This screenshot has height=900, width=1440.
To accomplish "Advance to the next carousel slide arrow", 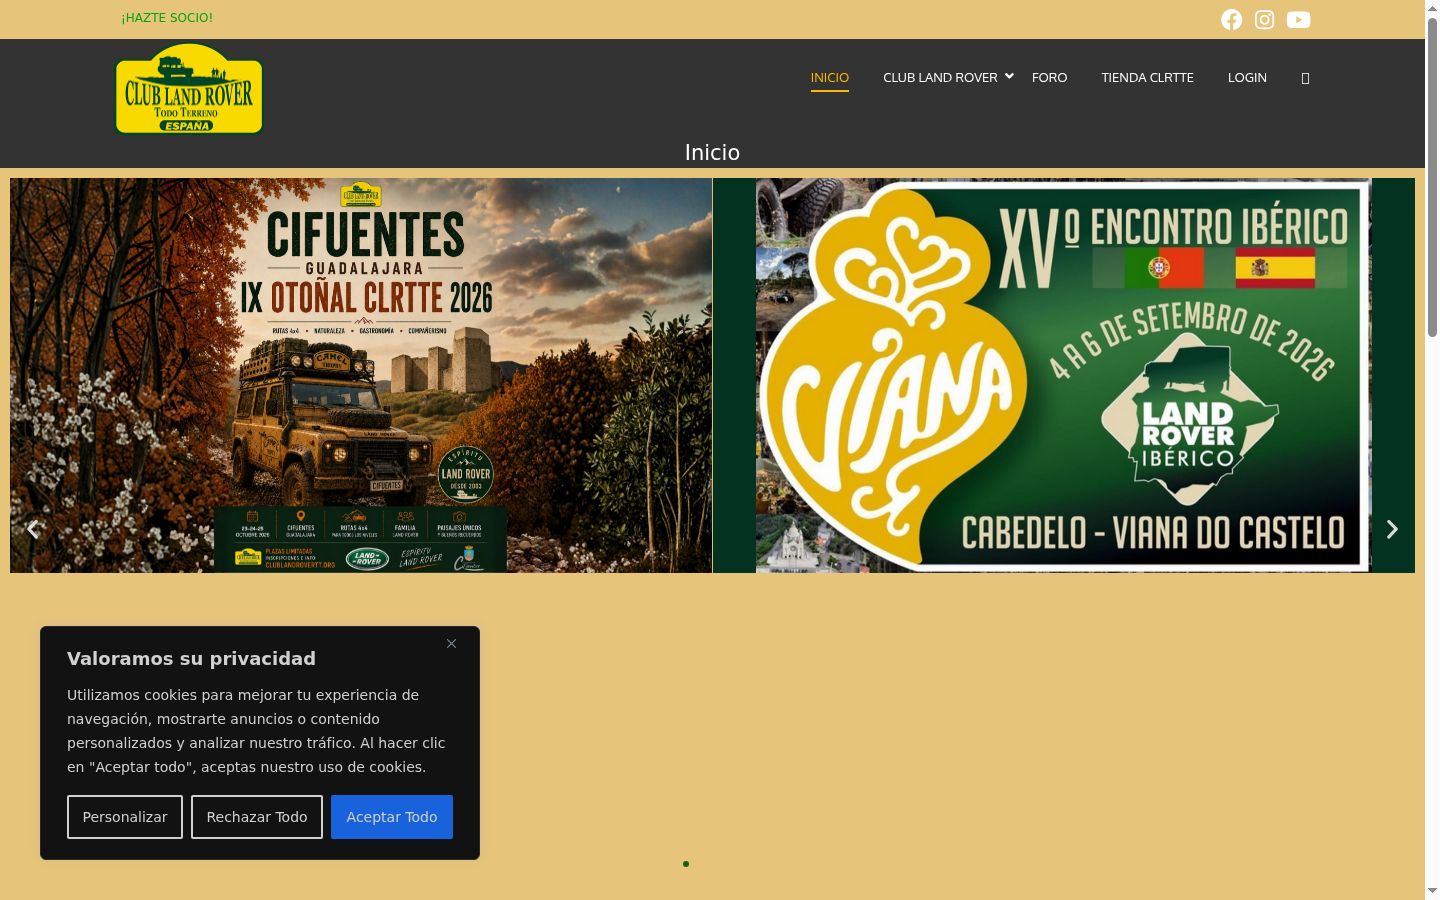I will [1391, 529].
